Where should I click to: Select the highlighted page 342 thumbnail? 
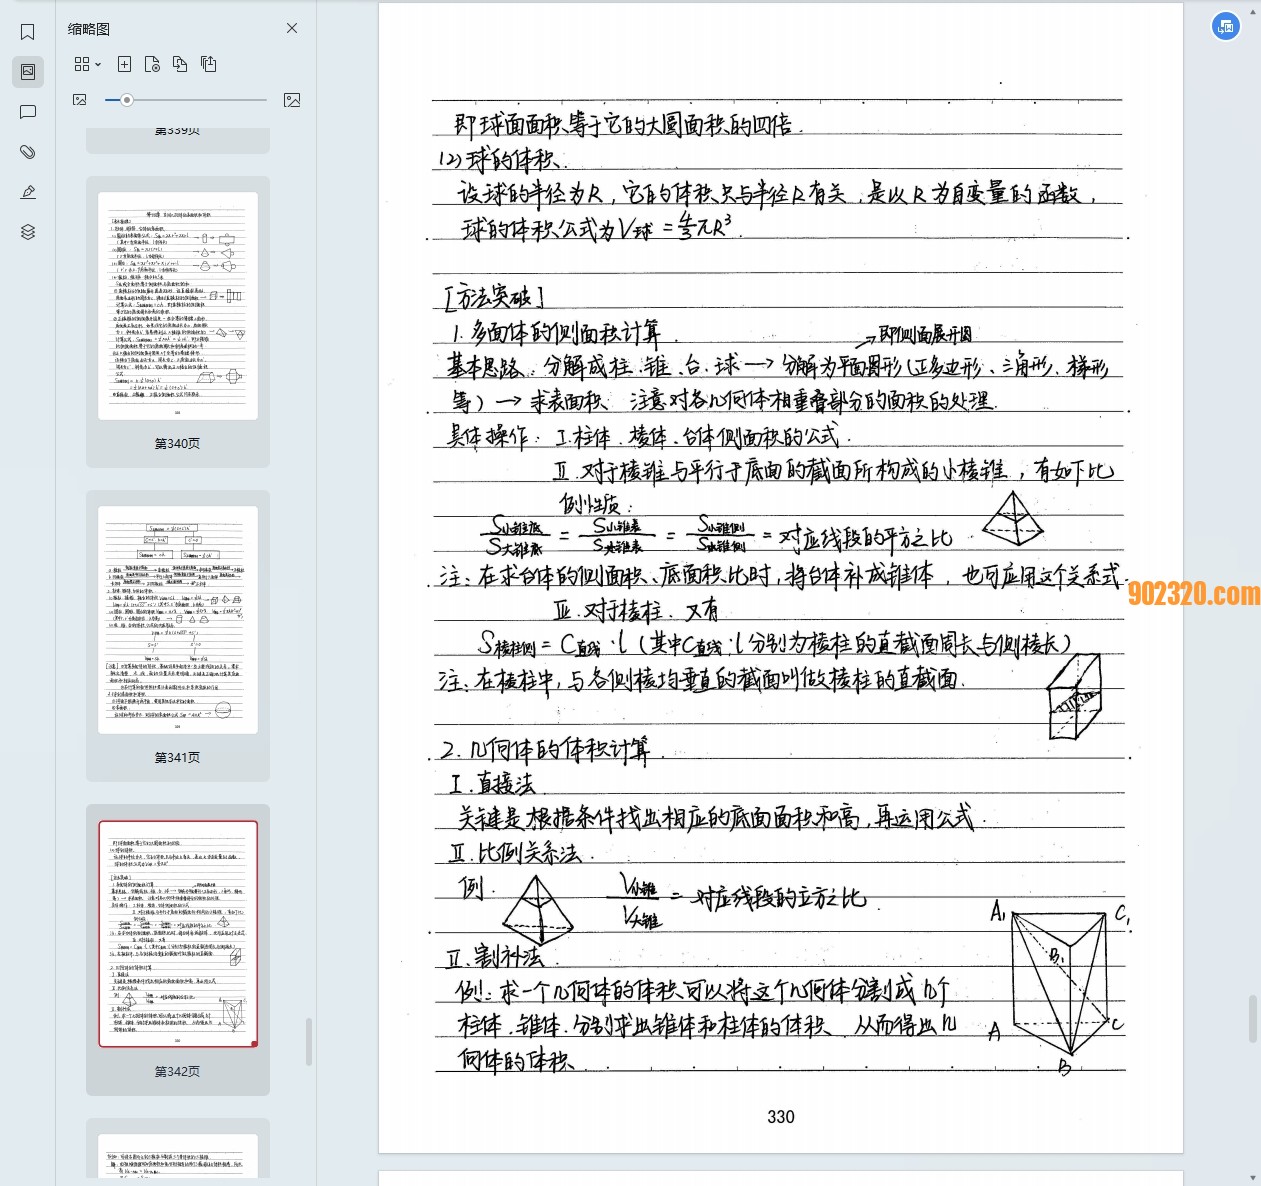point(178,934)
